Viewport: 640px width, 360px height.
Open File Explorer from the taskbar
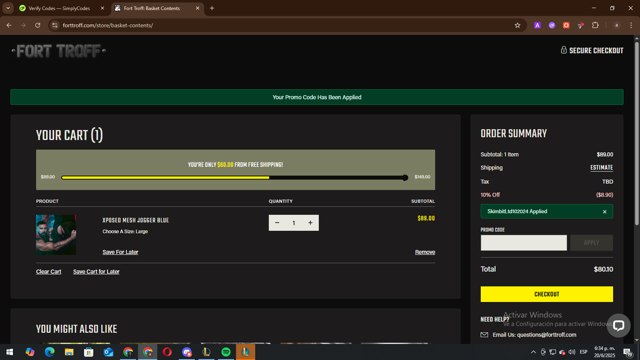coord(69,352)
